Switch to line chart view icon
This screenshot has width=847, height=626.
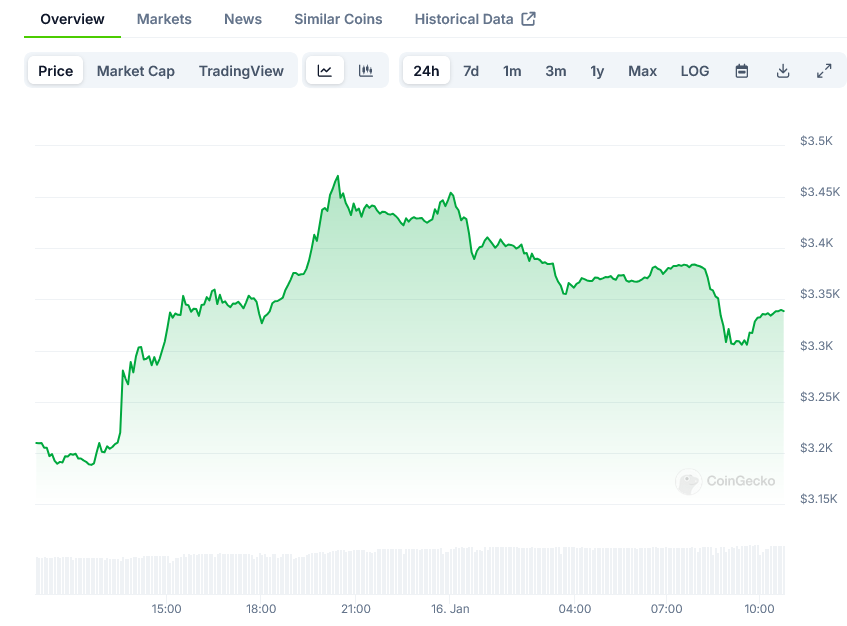point(325,71)
